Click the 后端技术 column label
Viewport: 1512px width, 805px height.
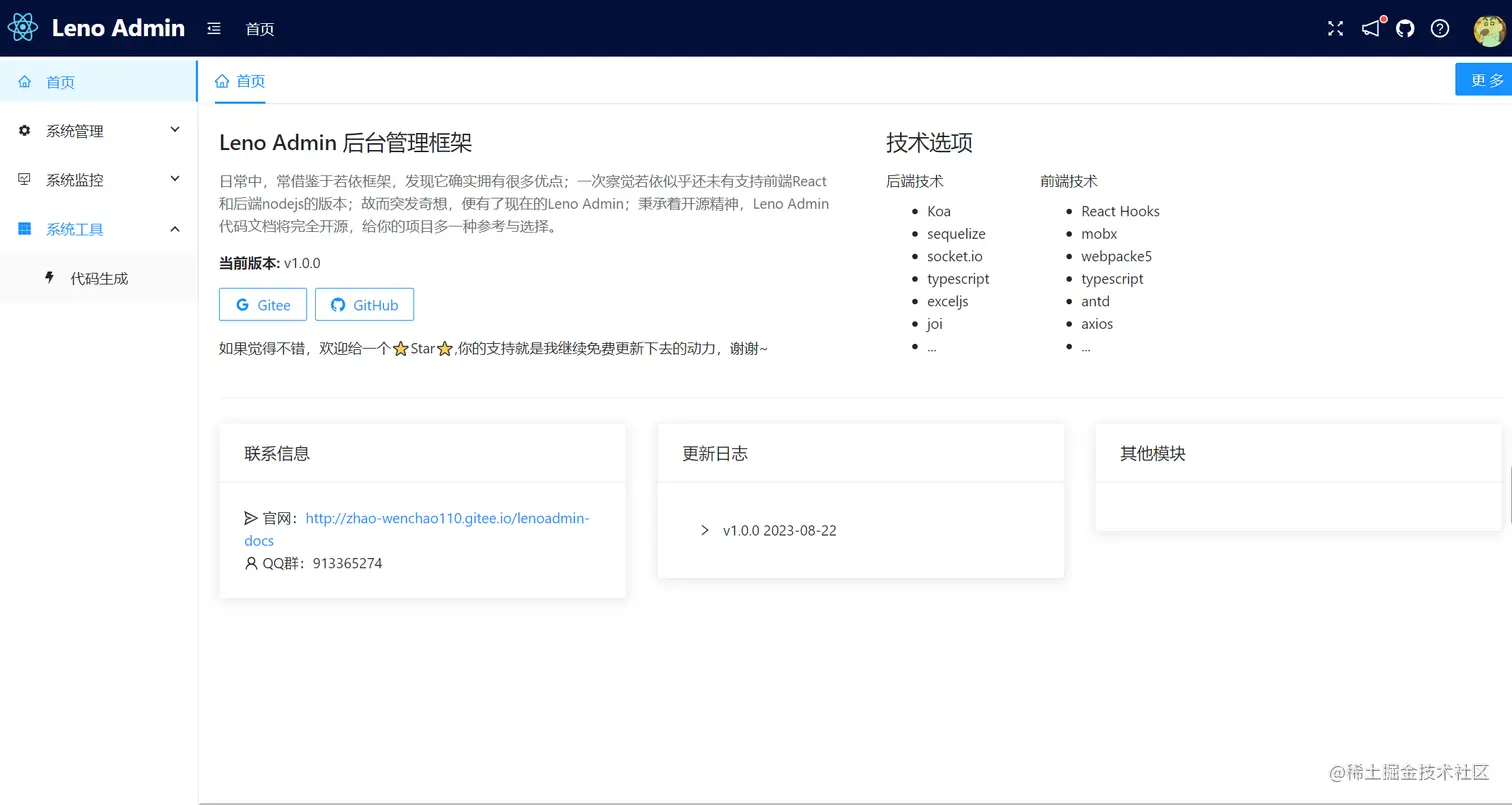point(915,181)
